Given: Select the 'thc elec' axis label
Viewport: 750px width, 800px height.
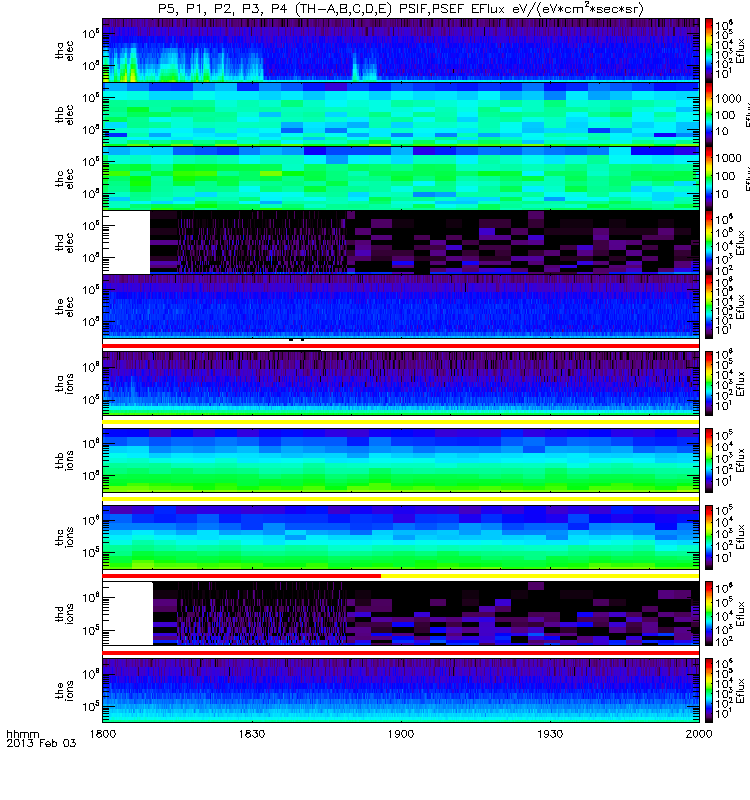Looking at the screenshot, I should tap(65, 179).
